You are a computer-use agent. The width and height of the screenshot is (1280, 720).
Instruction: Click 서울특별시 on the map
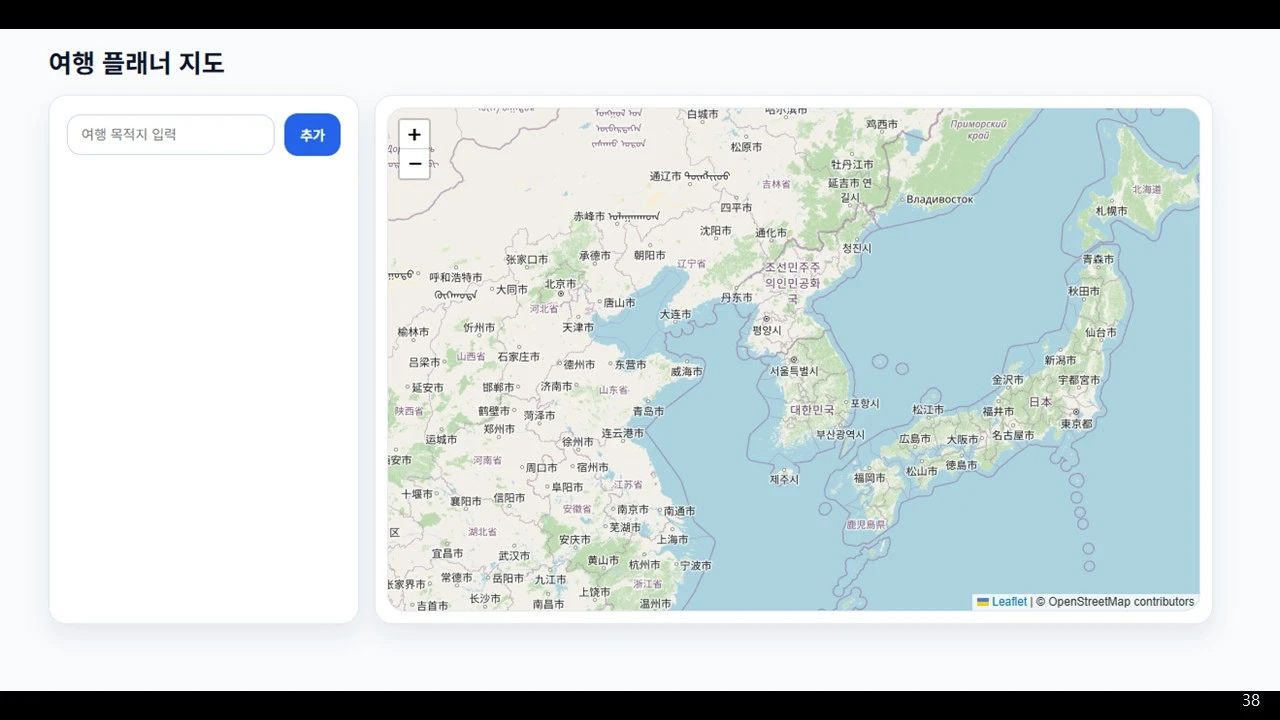(x=793, y=370)
